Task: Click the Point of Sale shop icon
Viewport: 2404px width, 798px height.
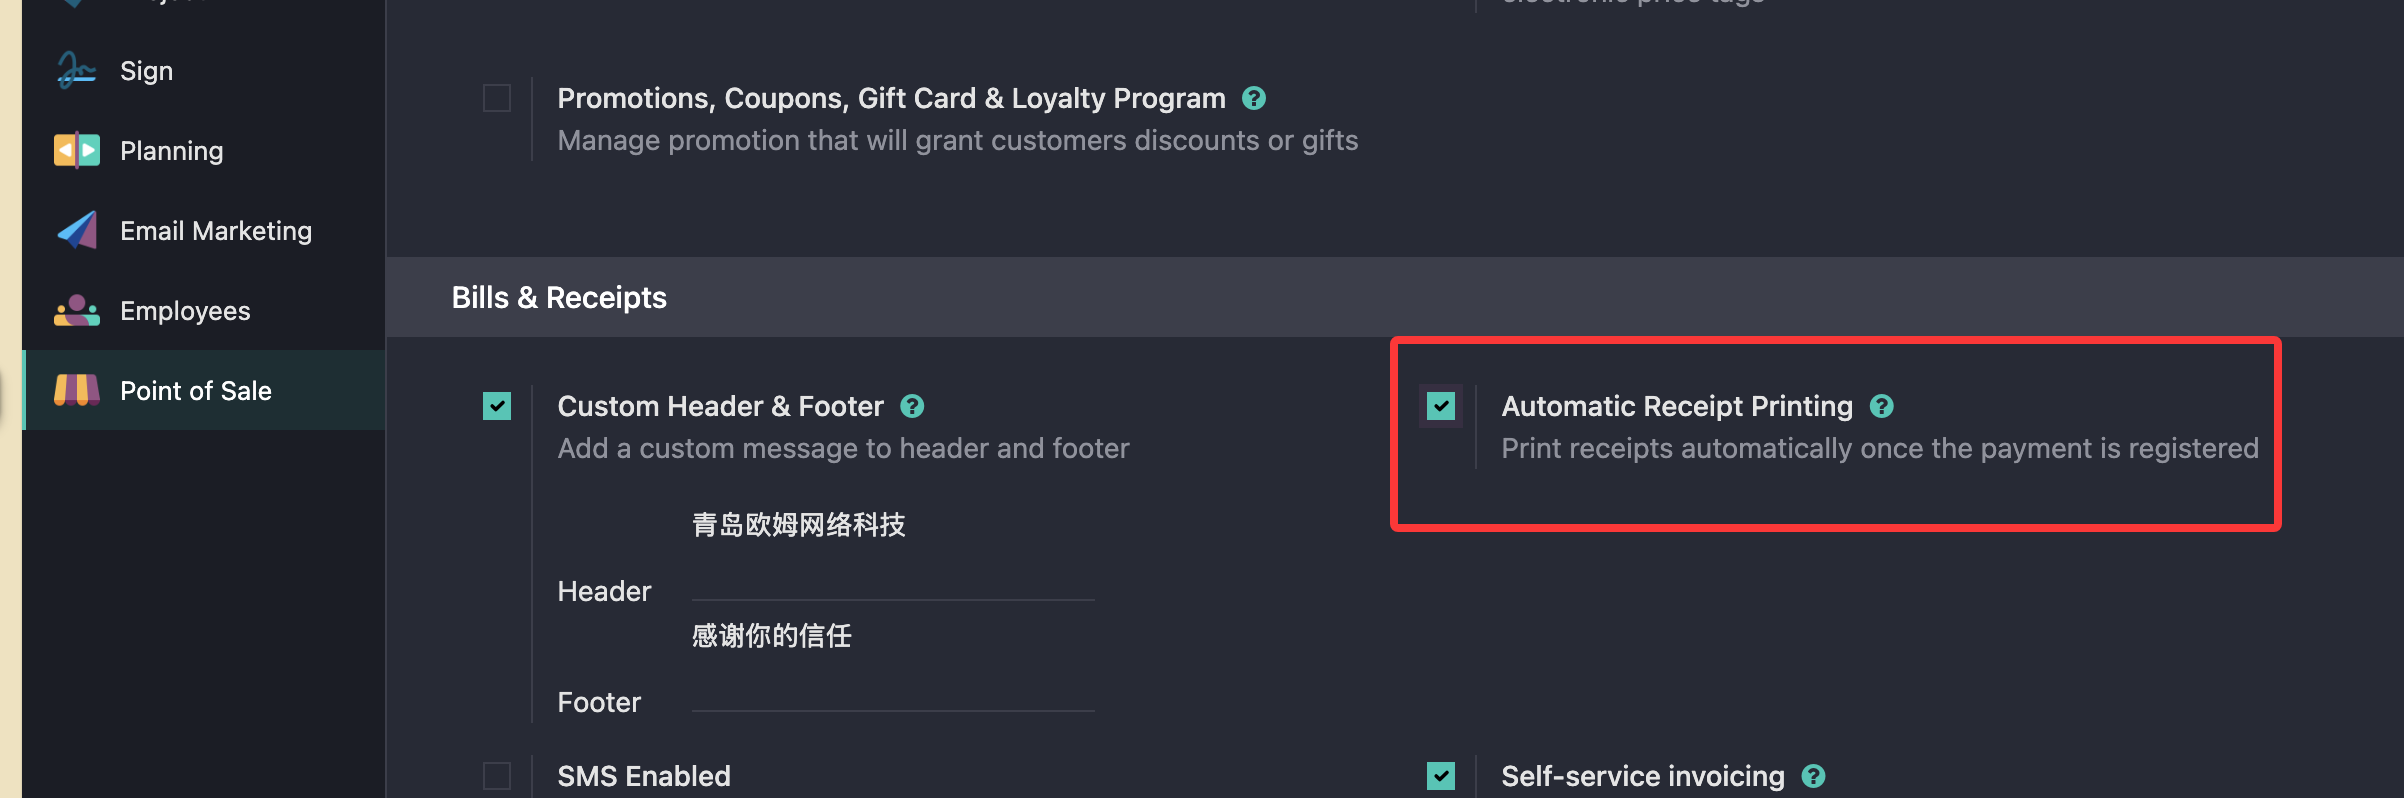Action: pyautogui.click(x=76, y=391)
